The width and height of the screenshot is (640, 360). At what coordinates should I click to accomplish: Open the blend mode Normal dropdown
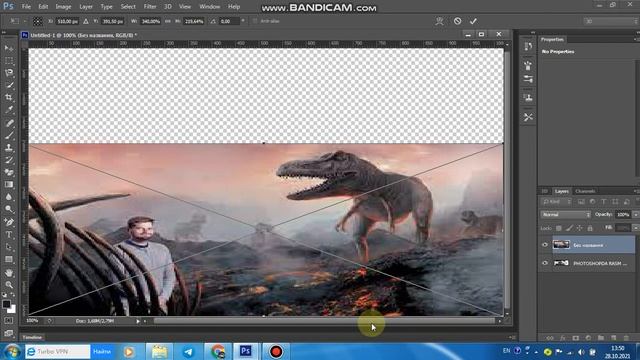566,214
